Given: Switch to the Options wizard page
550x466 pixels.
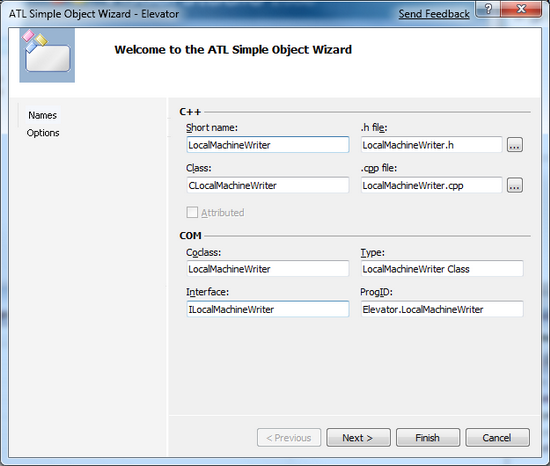Looking at the screenshot, I should click(x=43, y=133).
